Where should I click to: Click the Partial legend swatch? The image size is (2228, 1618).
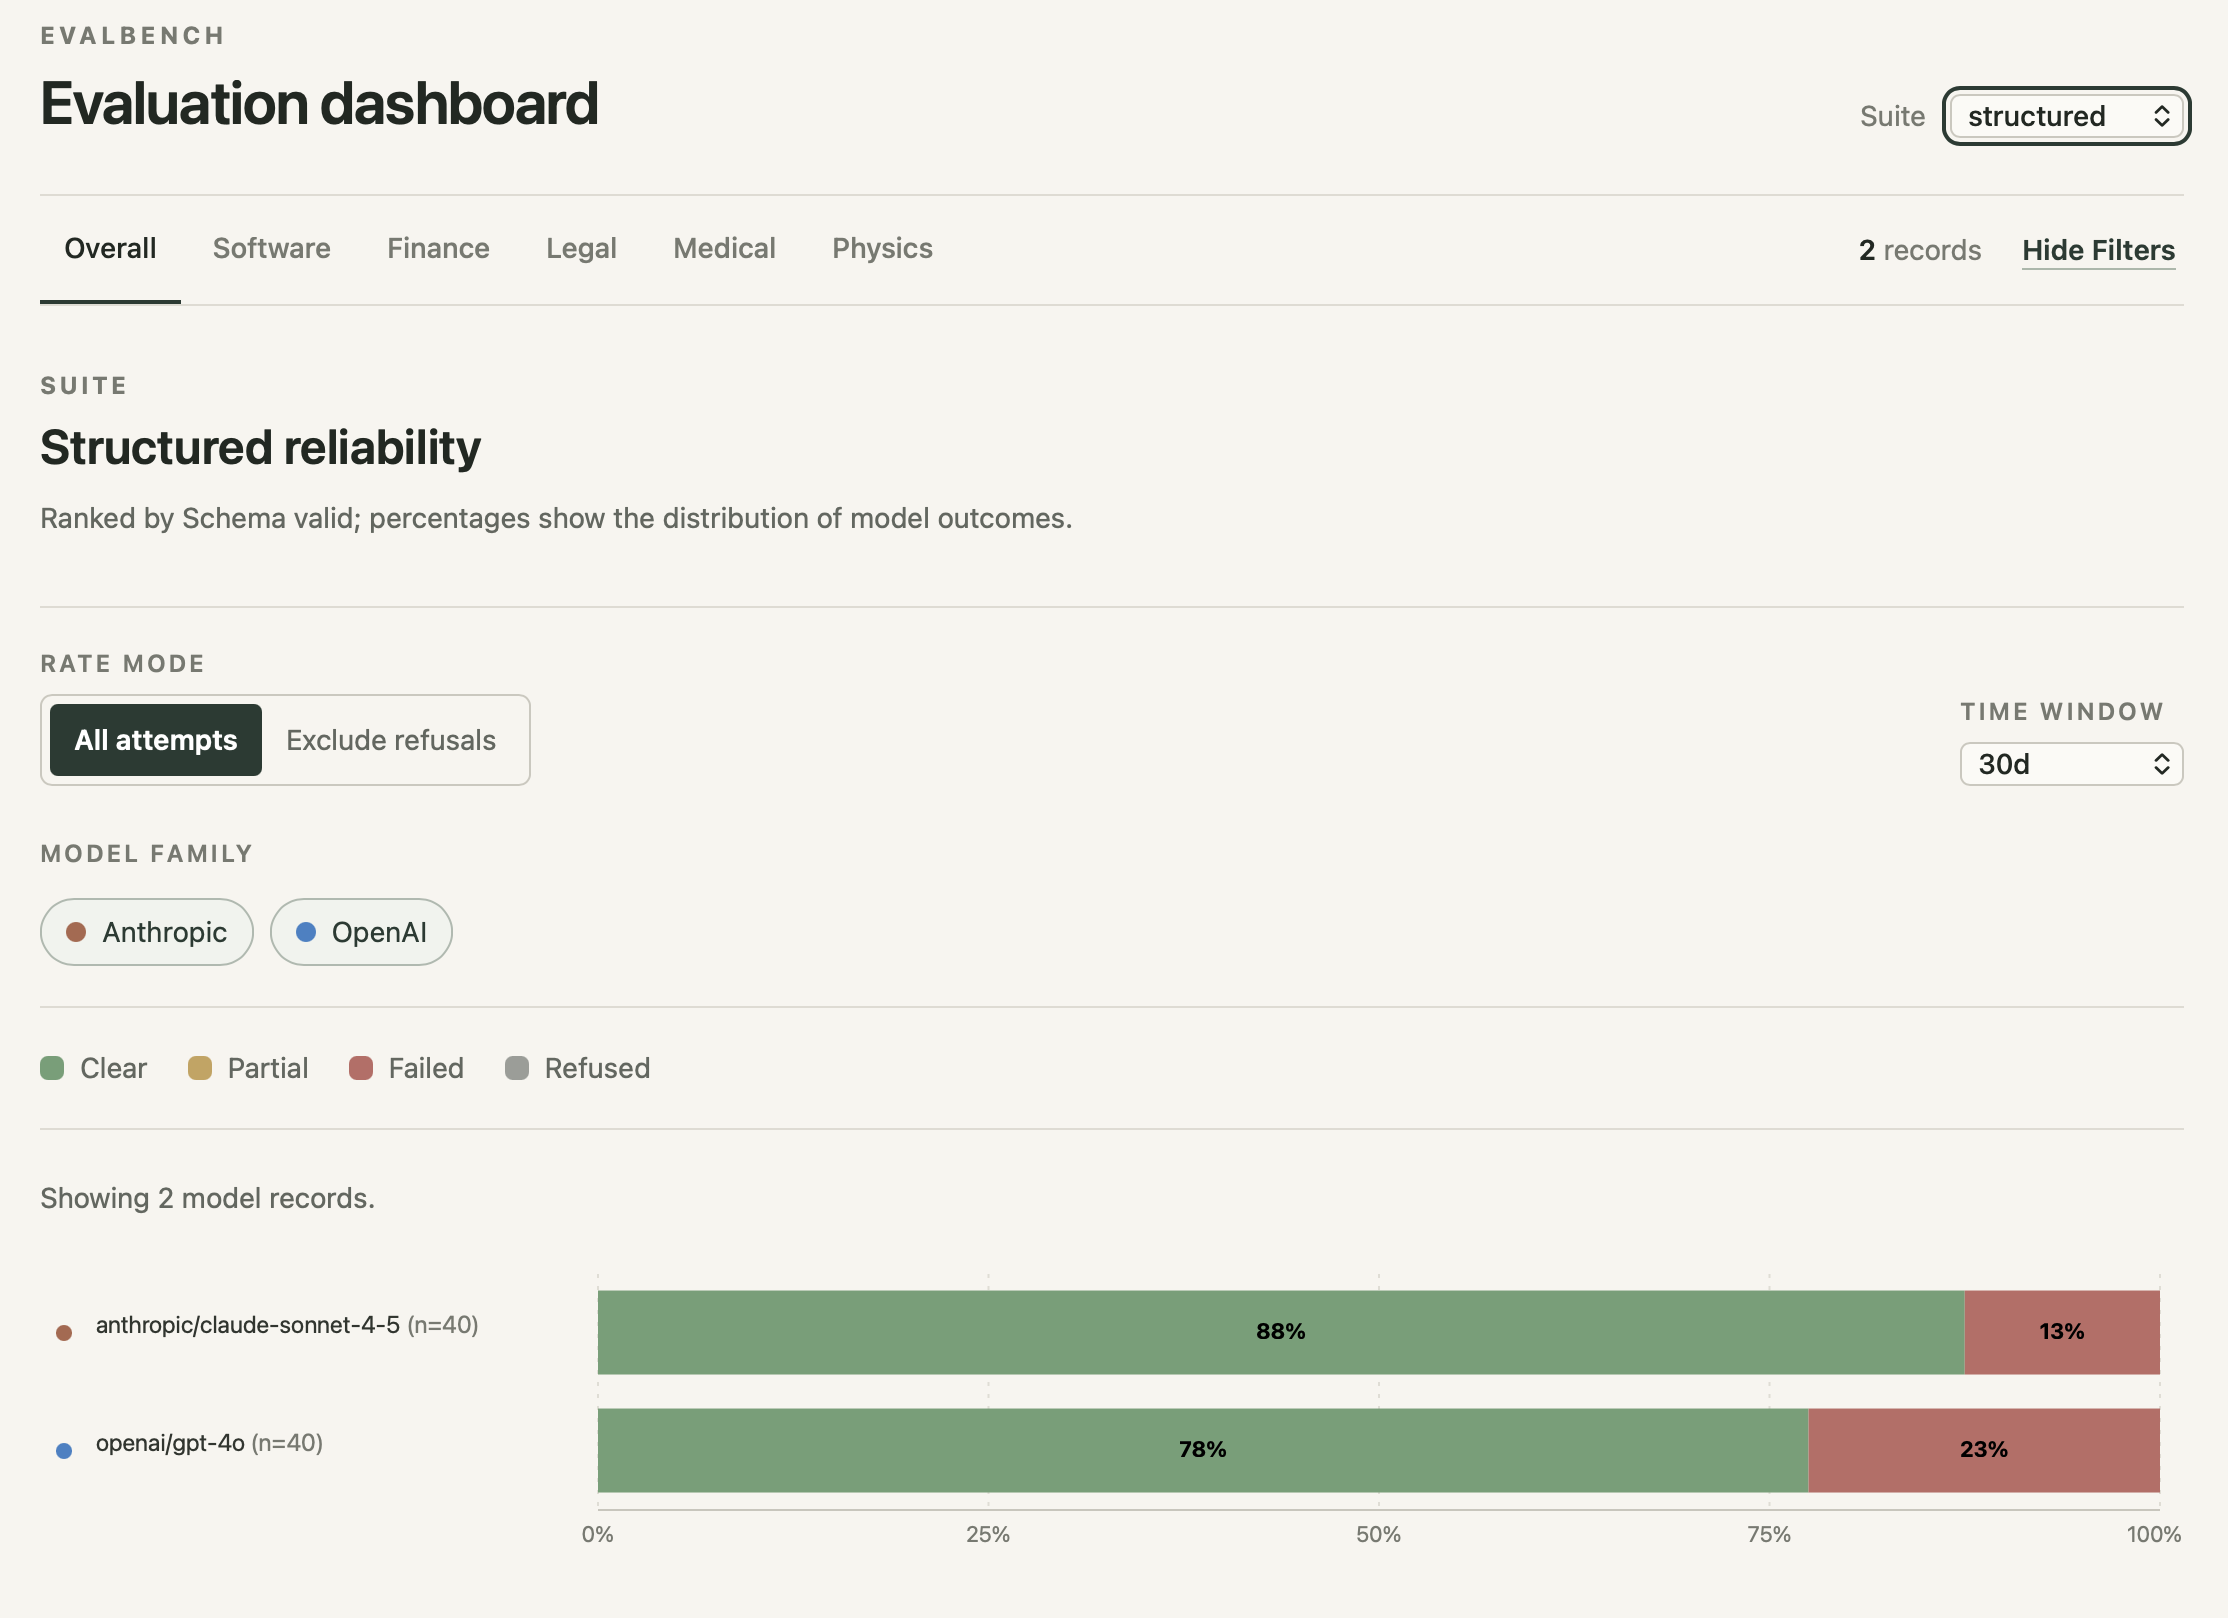[200, 1068]
